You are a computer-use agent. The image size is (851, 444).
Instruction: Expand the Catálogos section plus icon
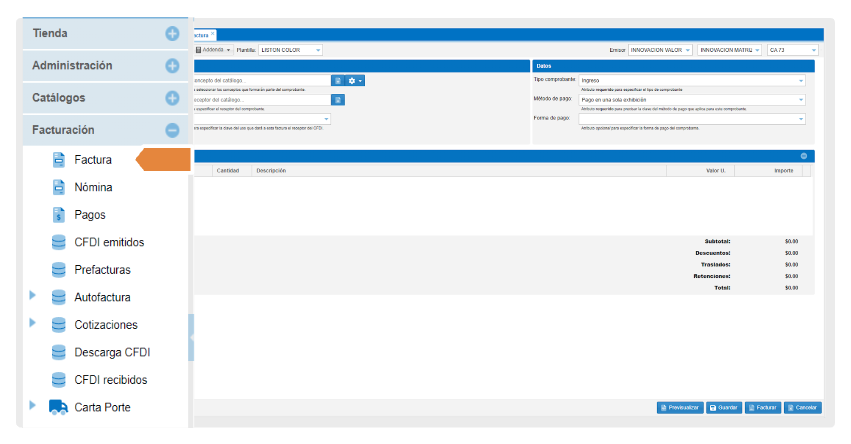pyautogui.click(x=172, y=98)
